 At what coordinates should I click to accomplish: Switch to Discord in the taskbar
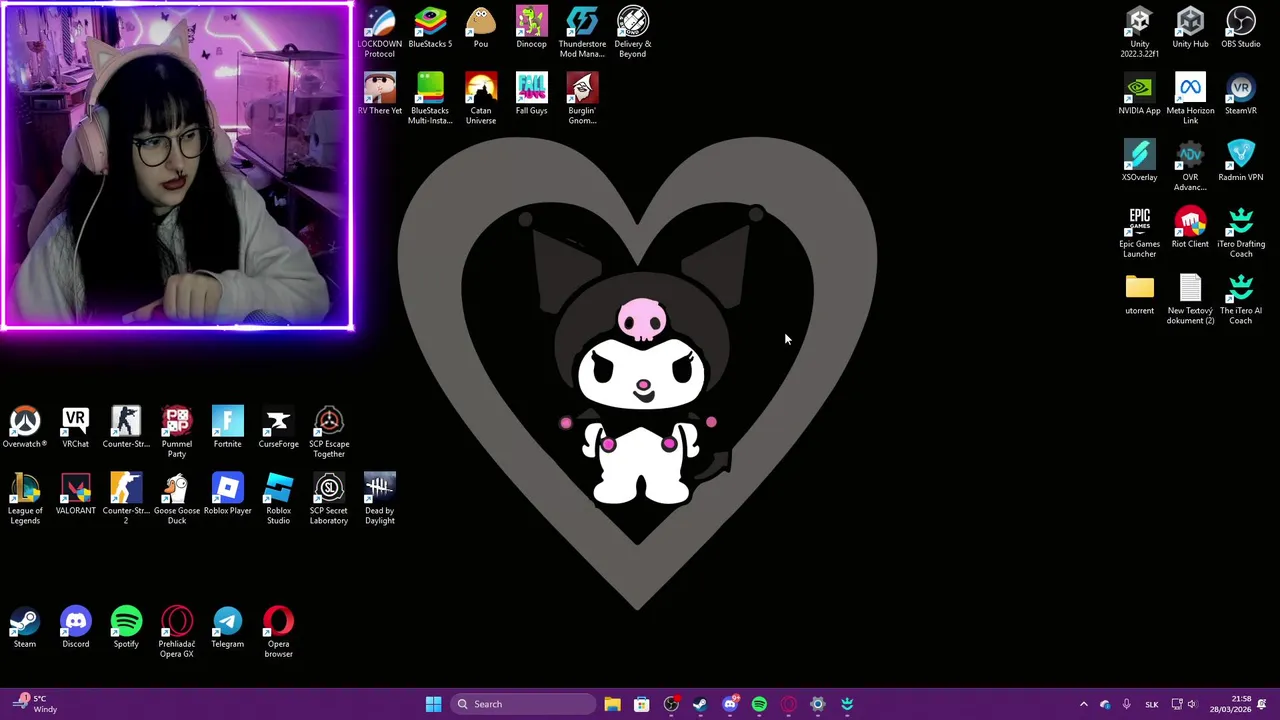point(730,704)
